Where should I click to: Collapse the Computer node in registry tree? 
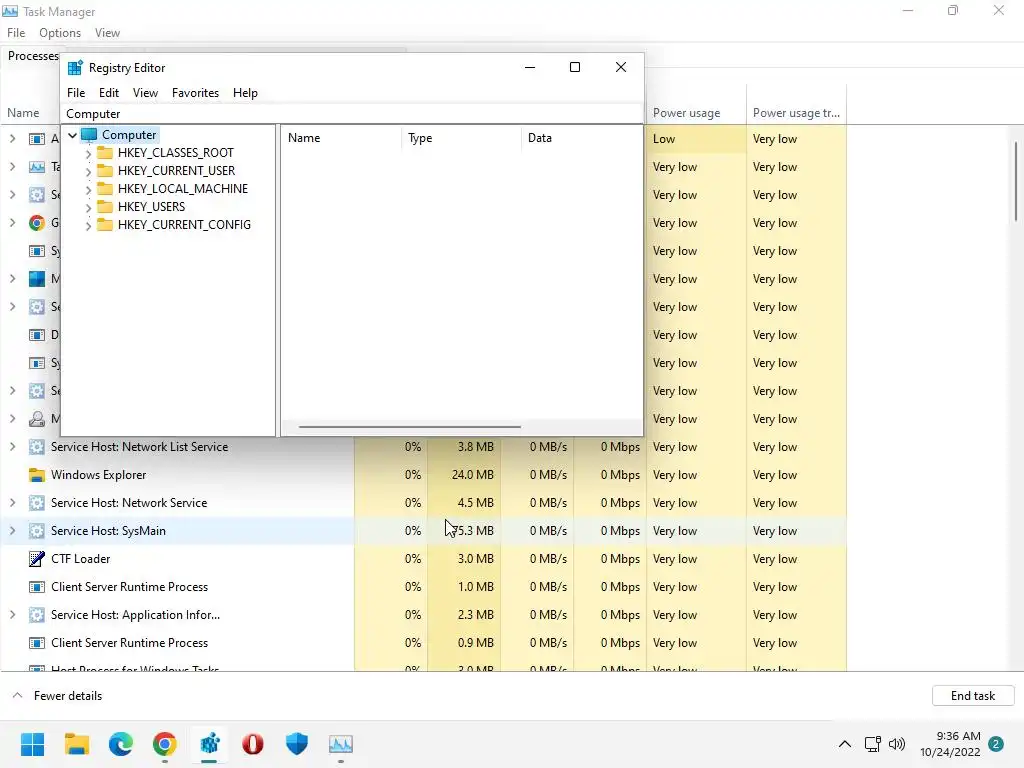[72, 135]
